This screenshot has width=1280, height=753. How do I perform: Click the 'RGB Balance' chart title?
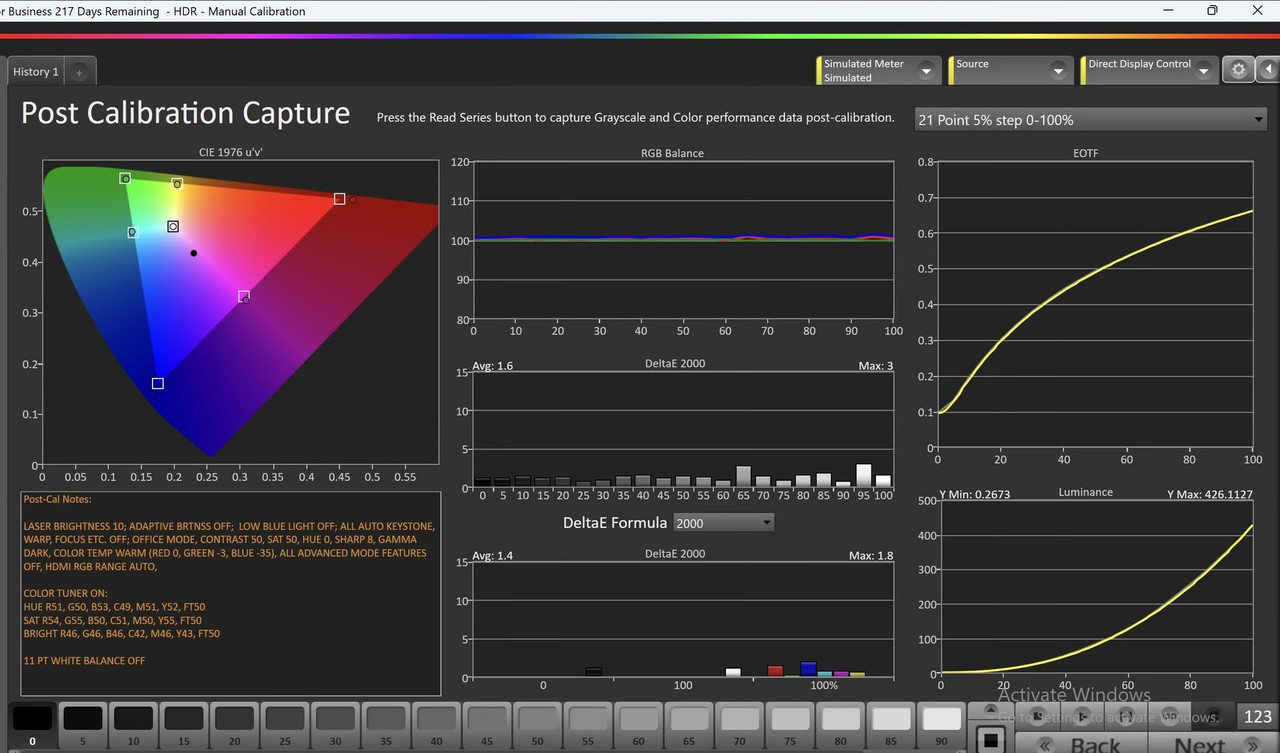click(672, 153)
